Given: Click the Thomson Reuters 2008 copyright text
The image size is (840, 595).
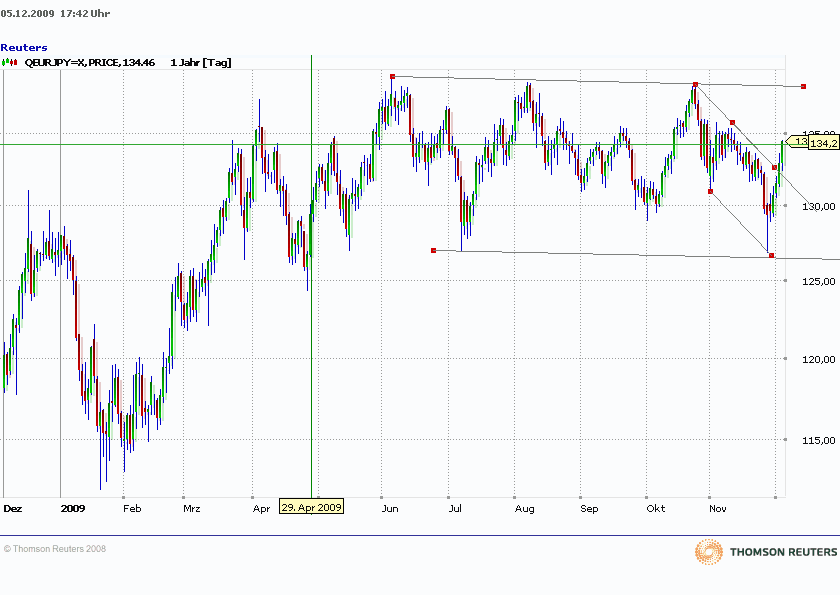Looking at the screenshot, I should (x=55, y=549).
